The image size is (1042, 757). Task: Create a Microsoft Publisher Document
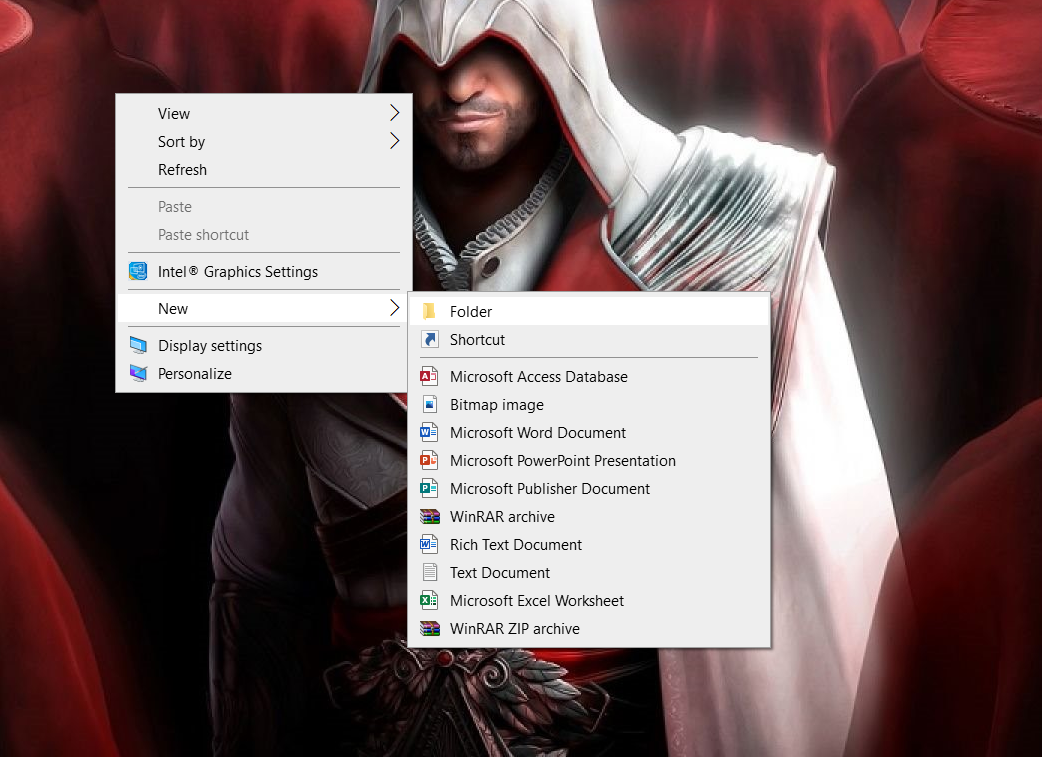[x=589, y=488]
